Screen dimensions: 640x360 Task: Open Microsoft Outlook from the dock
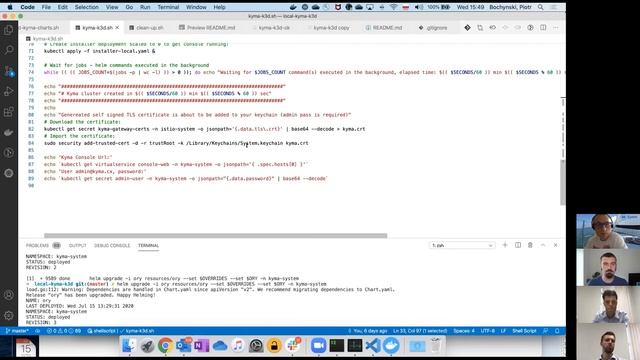(x=183, y=346)
